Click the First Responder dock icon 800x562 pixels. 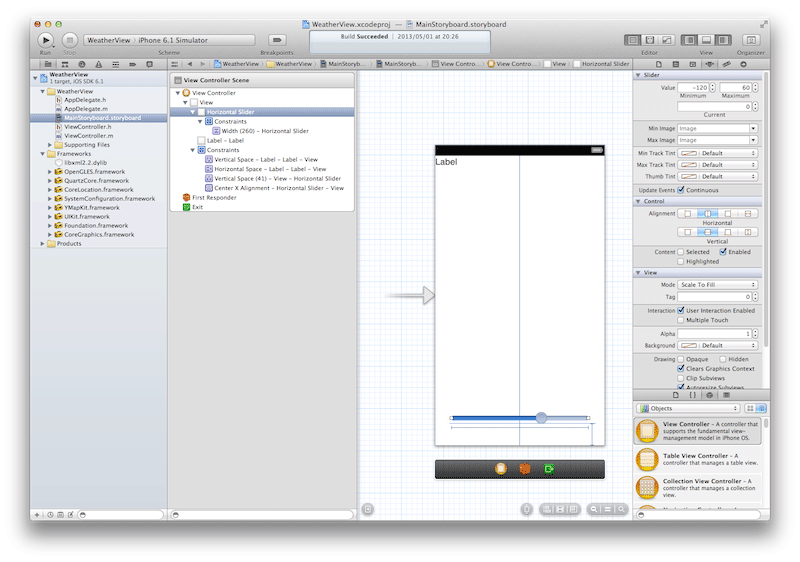coord(524,469)
